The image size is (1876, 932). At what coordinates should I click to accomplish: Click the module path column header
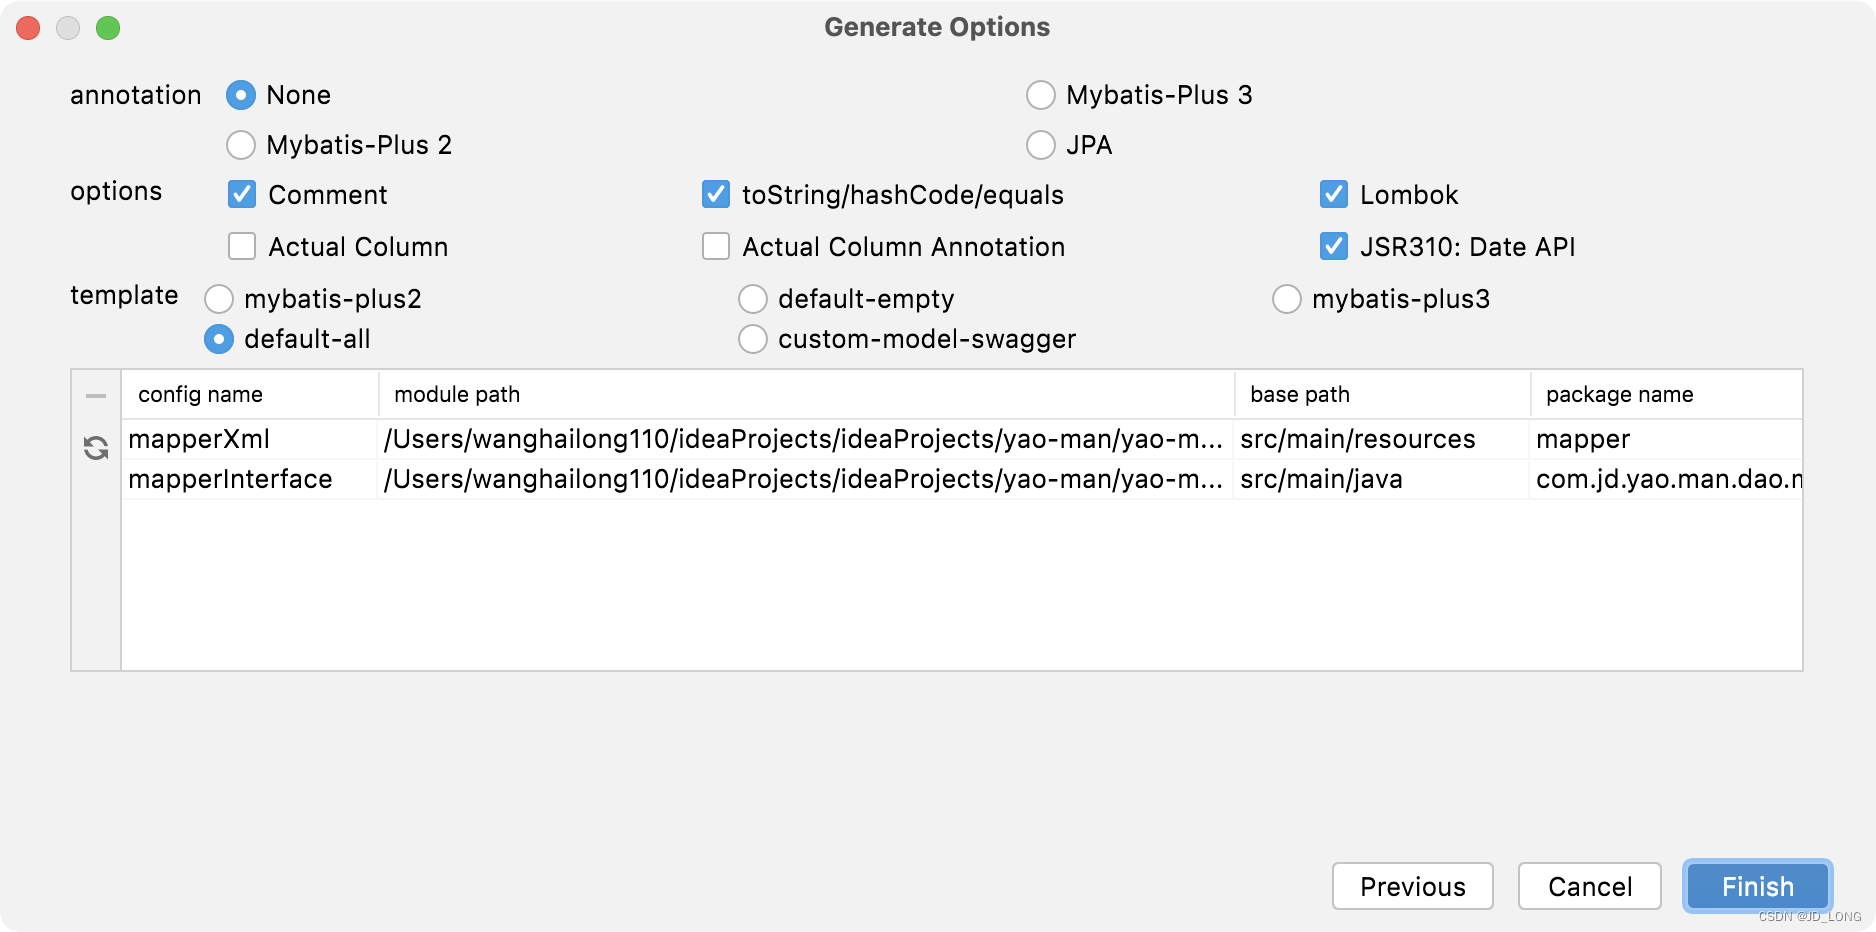(806, 394)
